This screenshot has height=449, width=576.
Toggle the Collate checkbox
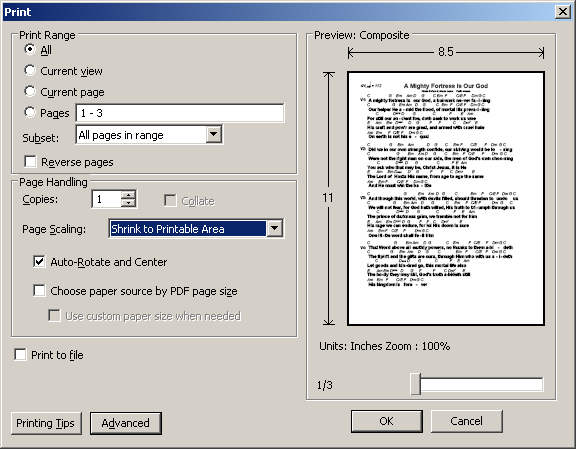170,201
